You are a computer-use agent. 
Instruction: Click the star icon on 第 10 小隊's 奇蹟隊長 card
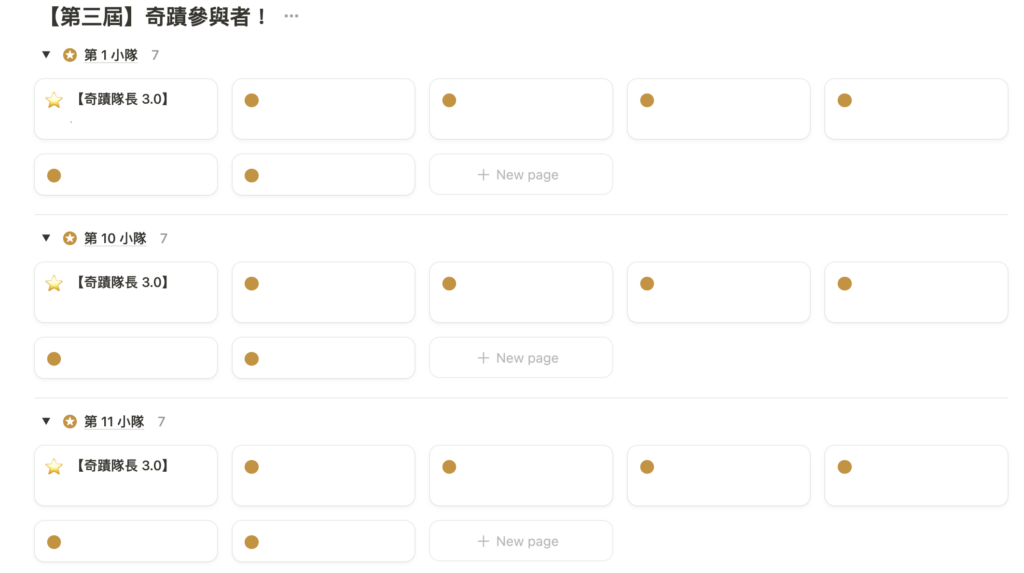click(54, 283)
